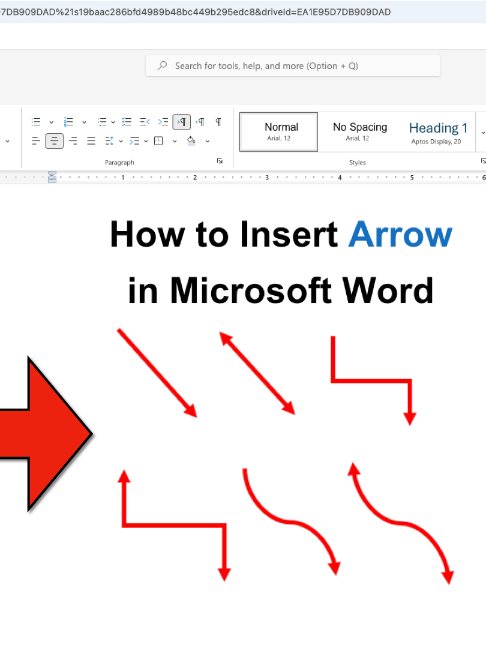Toggle left-to-right text direction

click(x=181, y=122)
